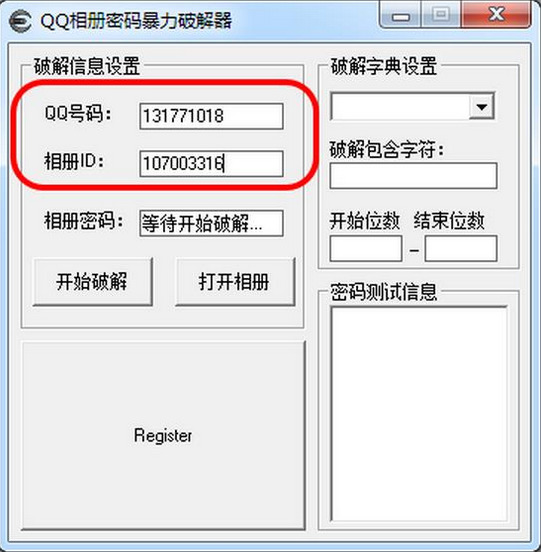Click the 相册ID label text
Image resolution: width=541 pixels, height=552 pixels.
(74, 162)
